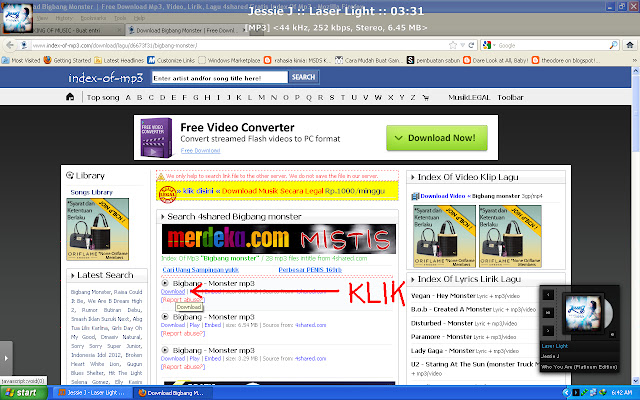Open Songs Library link
640x400 pixels.
(91, 192)
